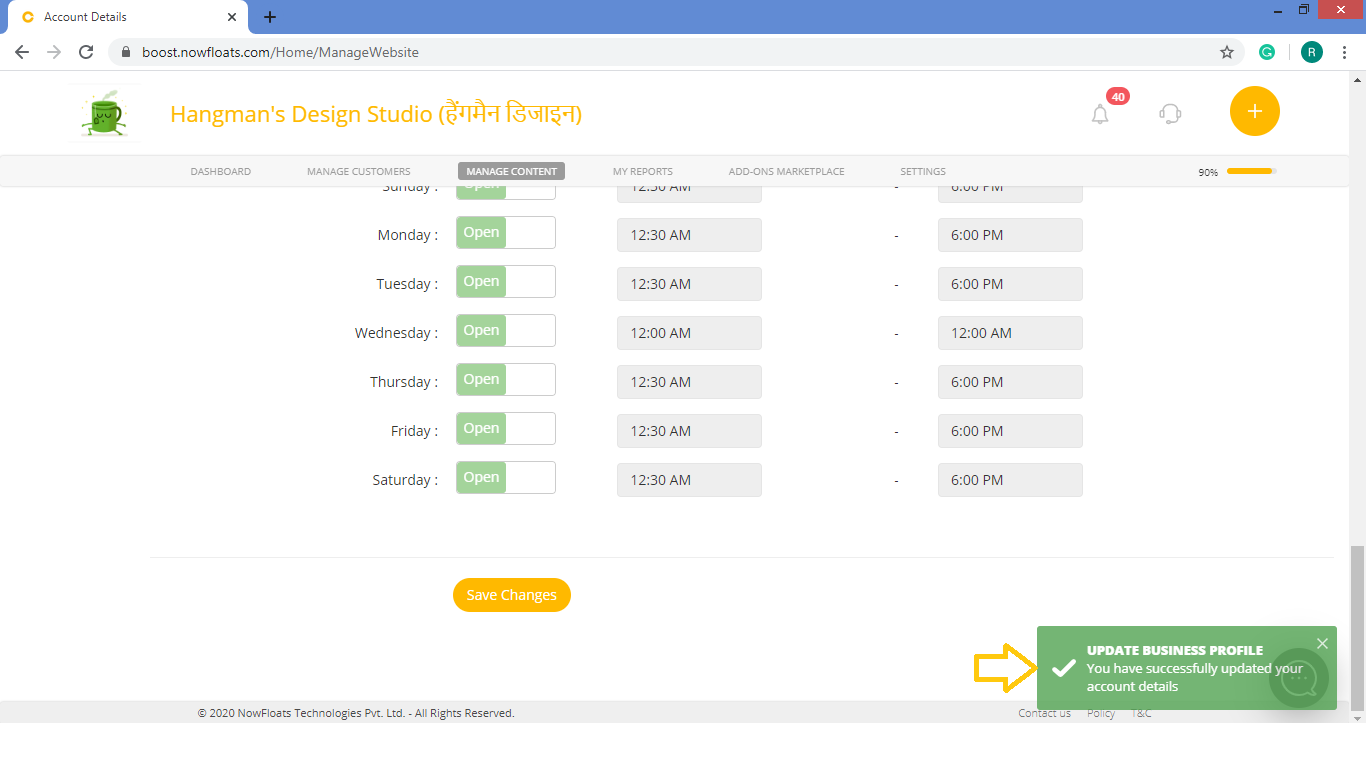1366x768 pixels.
Task: Click Save Changes button
Action: 512,595
